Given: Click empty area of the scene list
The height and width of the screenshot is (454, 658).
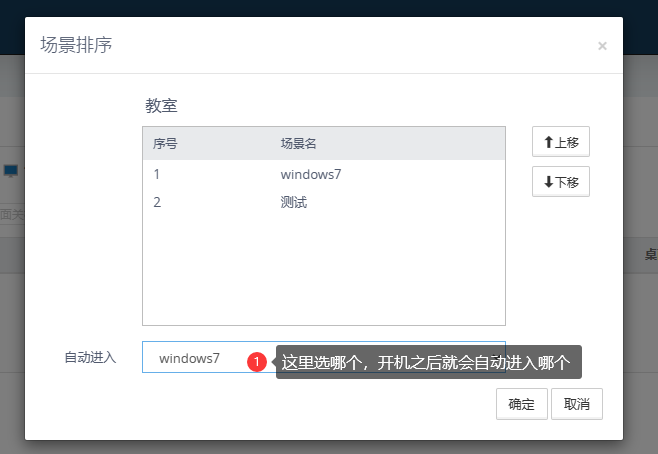Looking at the screenshot, I should click(x=323, y=270).
